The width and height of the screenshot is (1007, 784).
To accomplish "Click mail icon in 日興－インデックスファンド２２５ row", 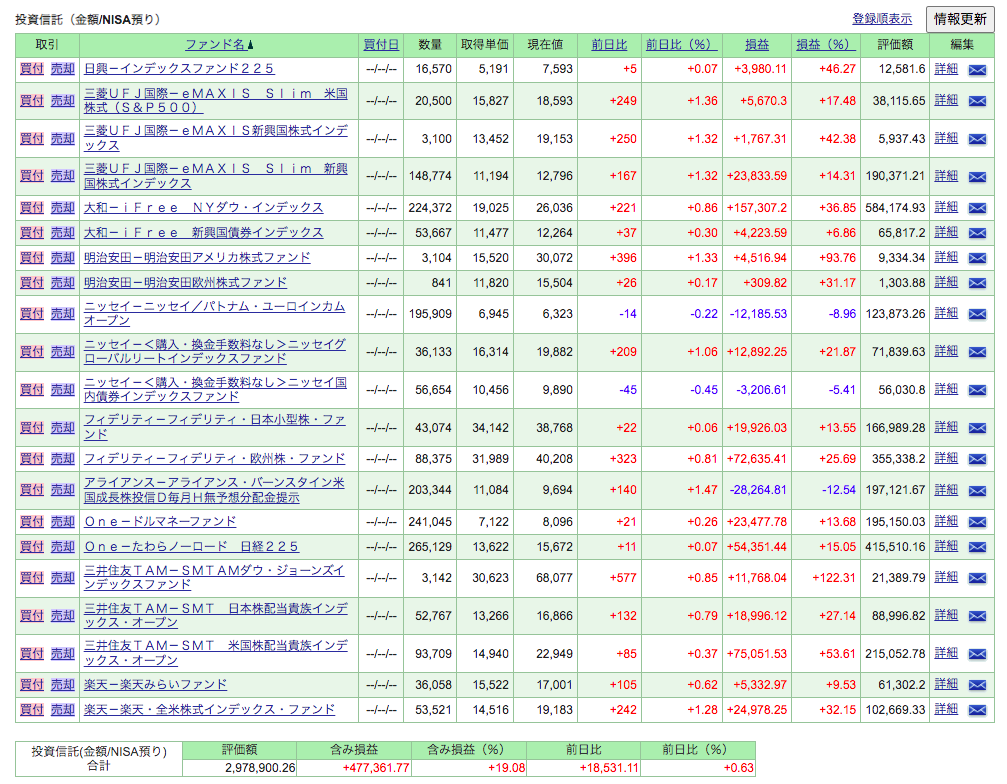I will pos(977,69).
